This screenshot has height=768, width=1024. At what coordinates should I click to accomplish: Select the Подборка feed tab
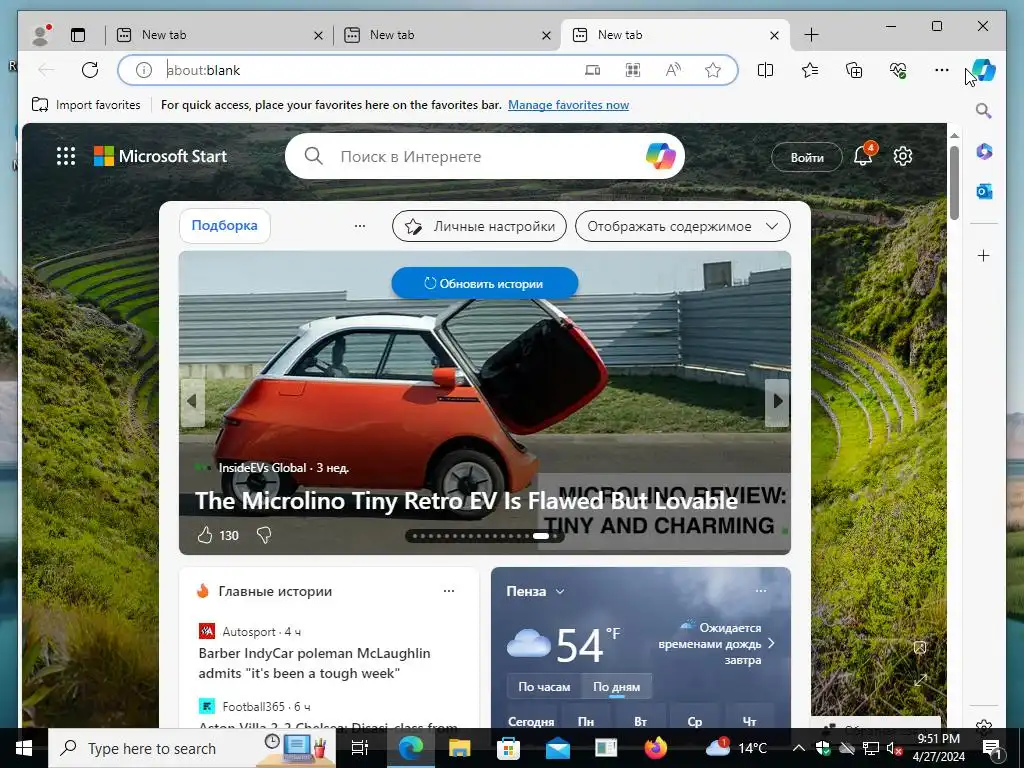225,225
